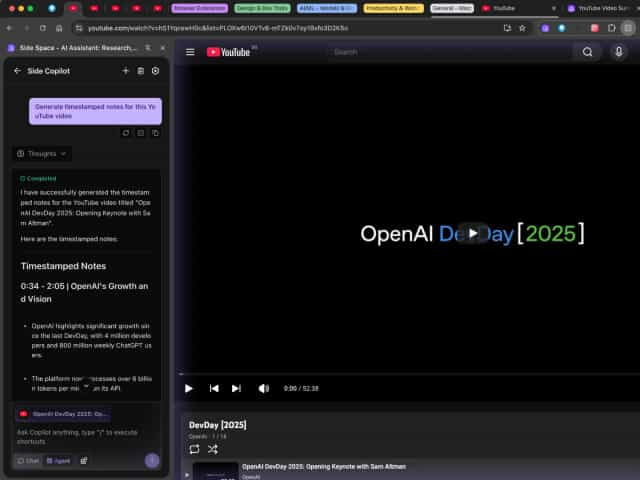Switch to YouTube Video Summary tab
Viewport: 640px width, 480px height.
coord(602,8)
